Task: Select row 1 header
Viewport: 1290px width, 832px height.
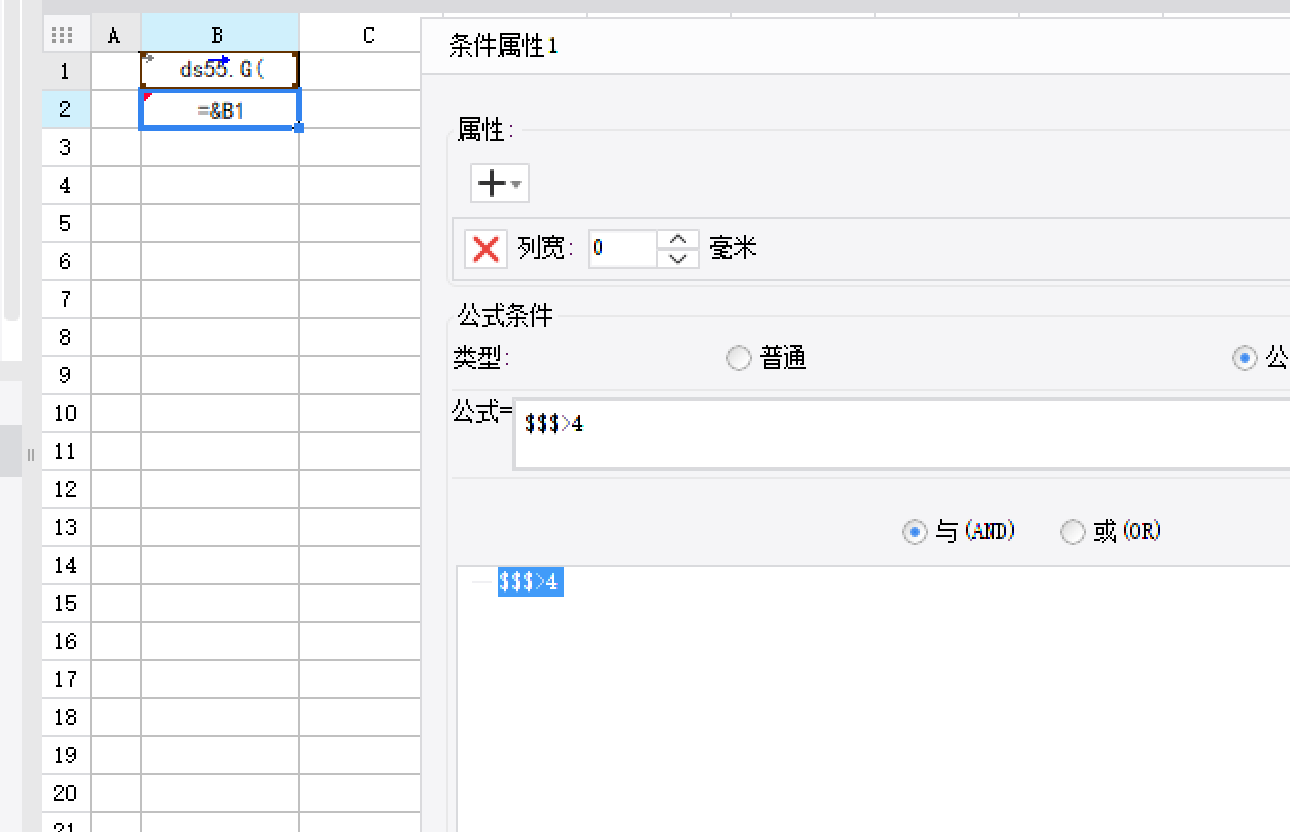Action: click(66, 71)
